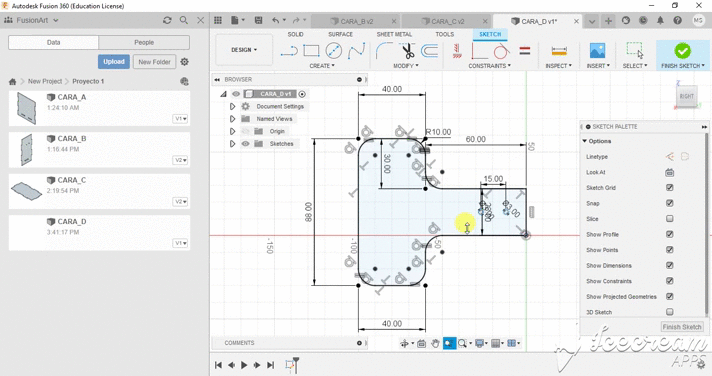
Task: Go to the home folder icon
Action: (12, 81)
